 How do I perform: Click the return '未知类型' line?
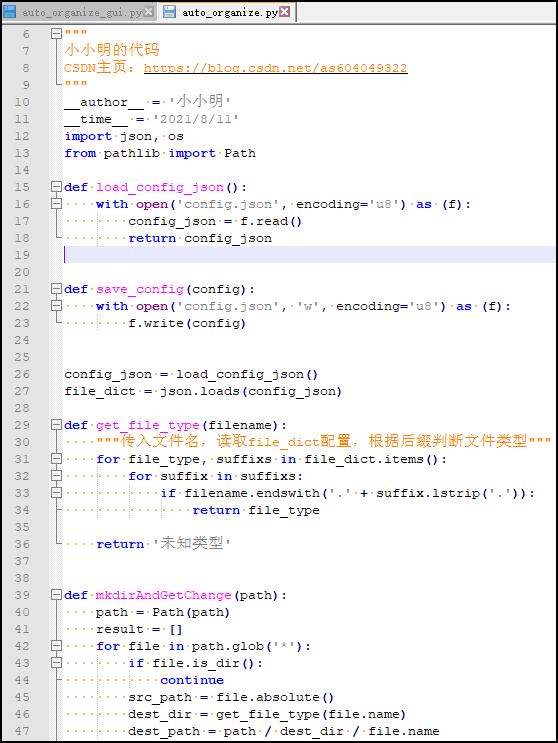point(163,544)
